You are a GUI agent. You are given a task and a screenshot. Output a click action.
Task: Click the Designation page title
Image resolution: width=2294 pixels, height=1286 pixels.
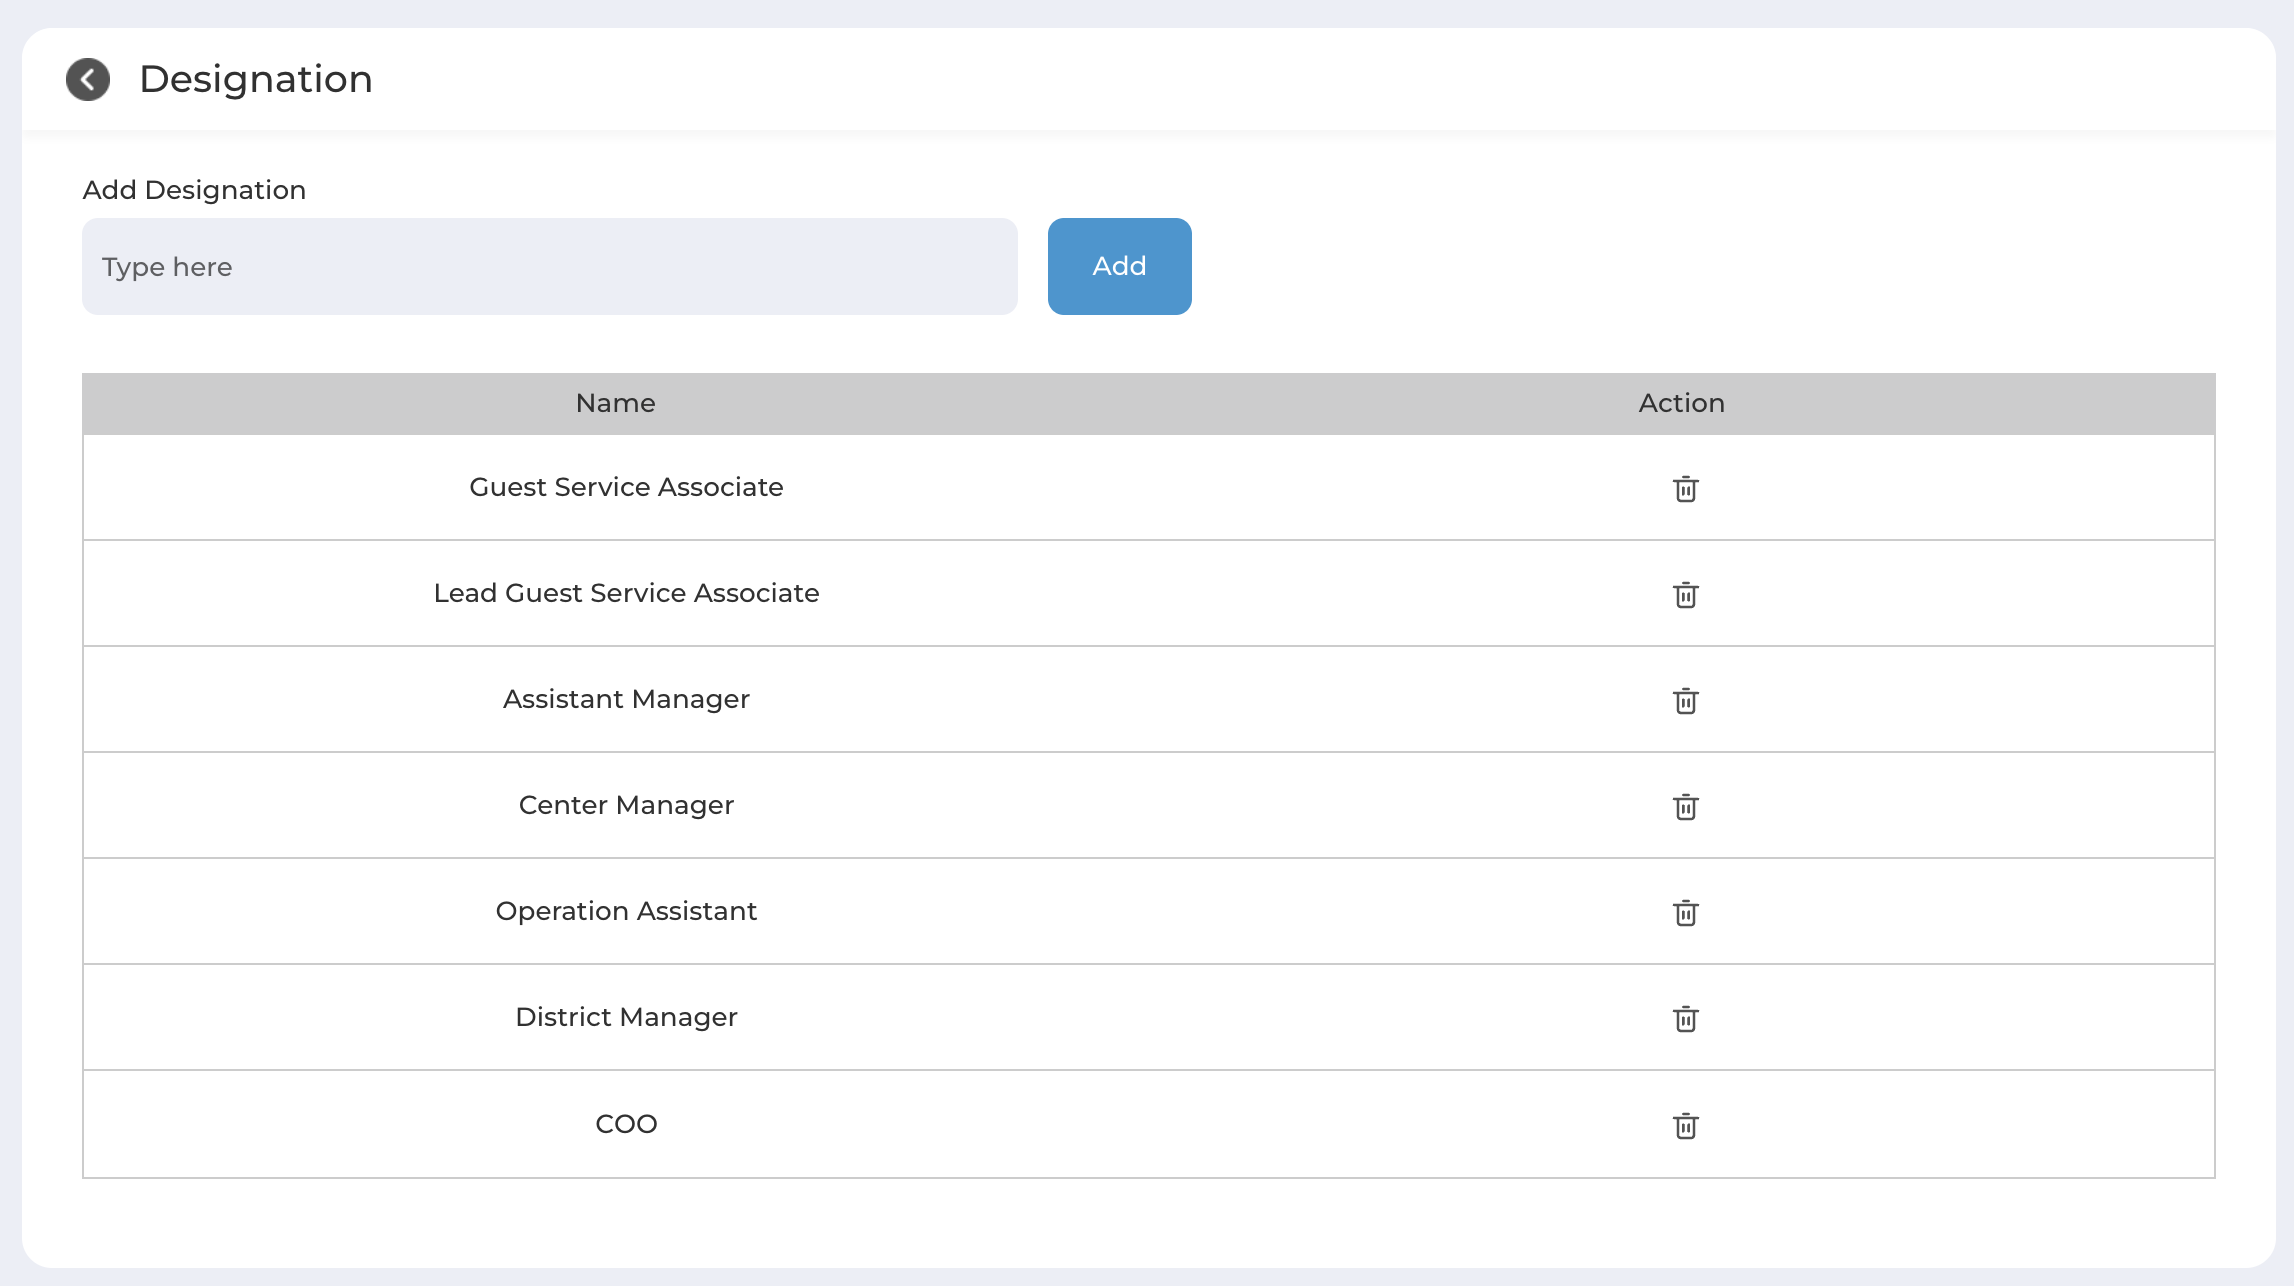[256, 79]
